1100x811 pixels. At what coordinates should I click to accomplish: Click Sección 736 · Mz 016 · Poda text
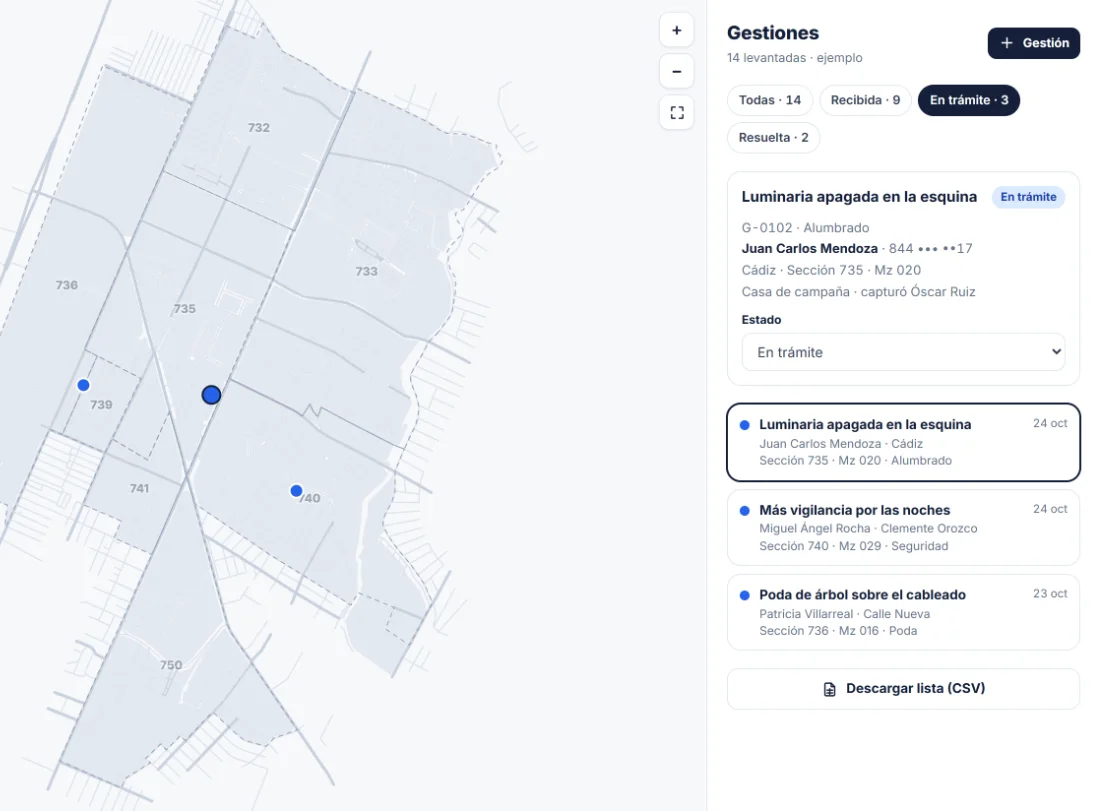(838, 631)
